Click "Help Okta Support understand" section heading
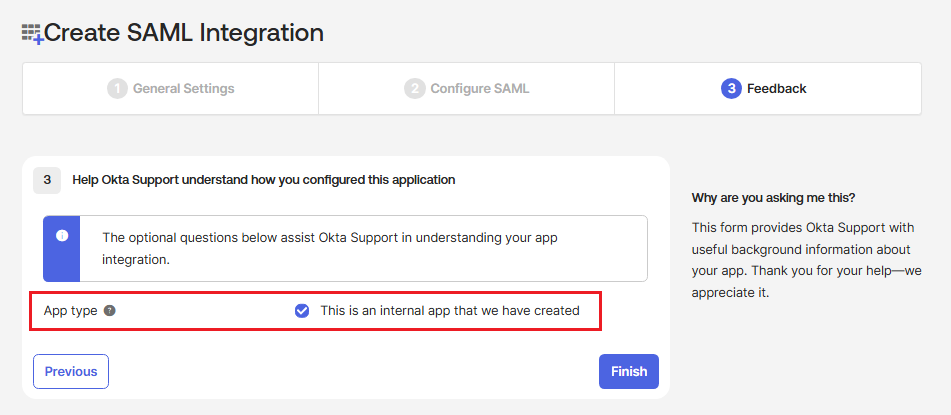This screenshot has height=415, width=951. (264, 180)
